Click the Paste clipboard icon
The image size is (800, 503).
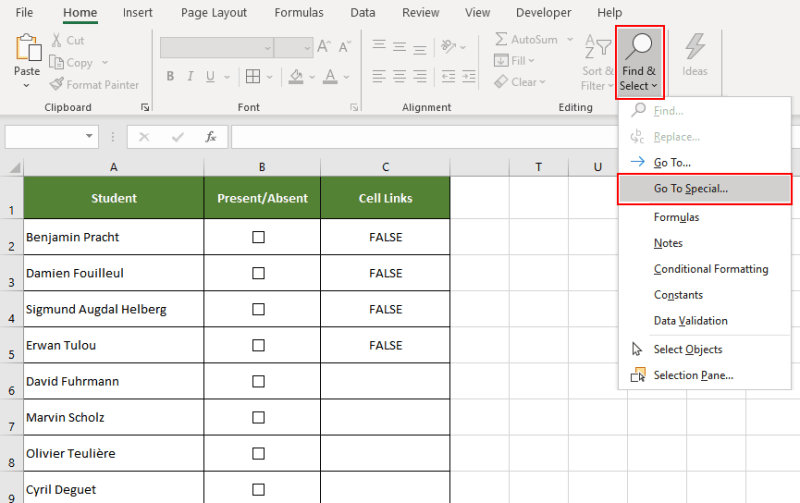coord(28,48)
